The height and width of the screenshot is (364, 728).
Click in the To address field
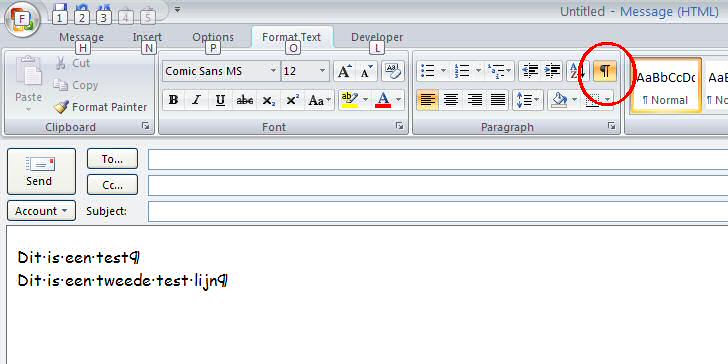point(438,159)
